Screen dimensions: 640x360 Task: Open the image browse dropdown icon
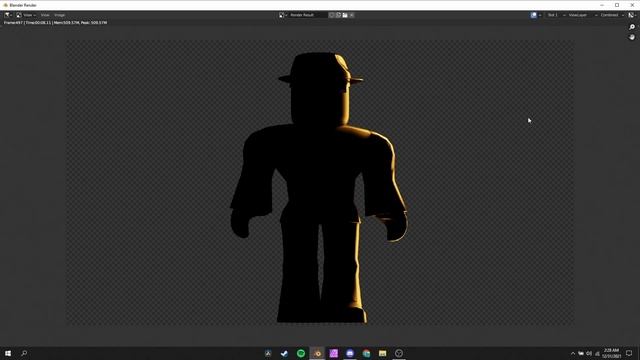[x=283, y=15]
